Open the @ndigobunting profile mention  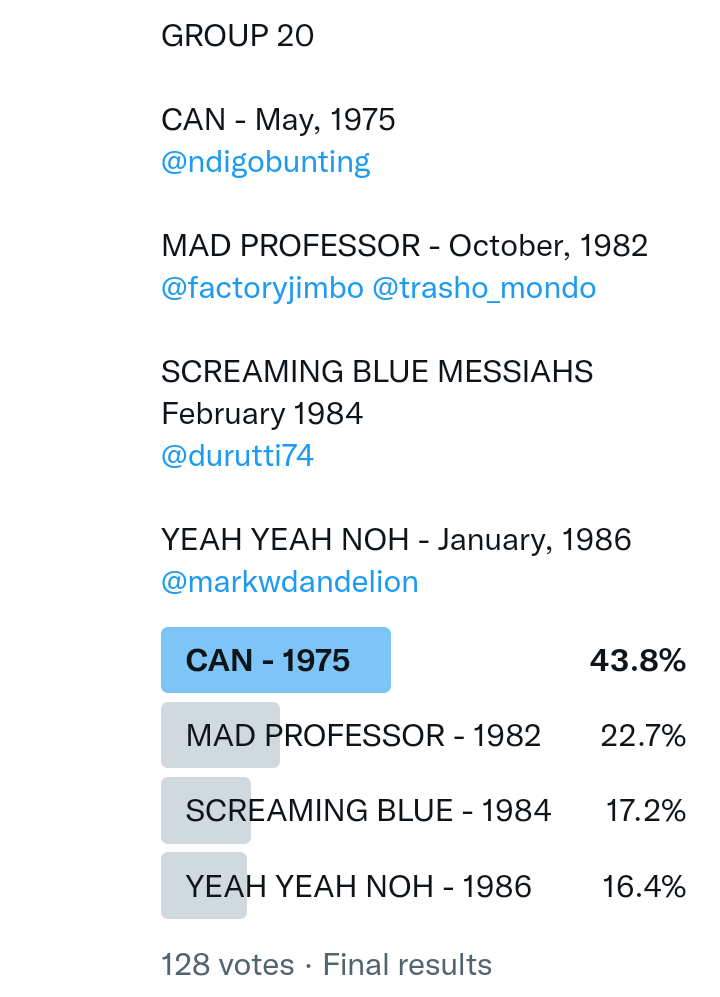tap(265, 162)
